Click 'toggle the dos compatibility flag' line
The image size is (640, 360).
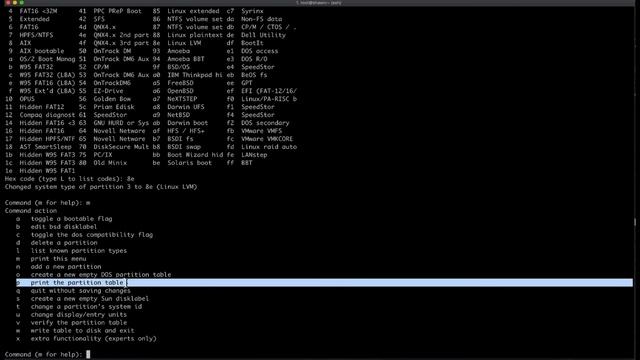[84, 235]
